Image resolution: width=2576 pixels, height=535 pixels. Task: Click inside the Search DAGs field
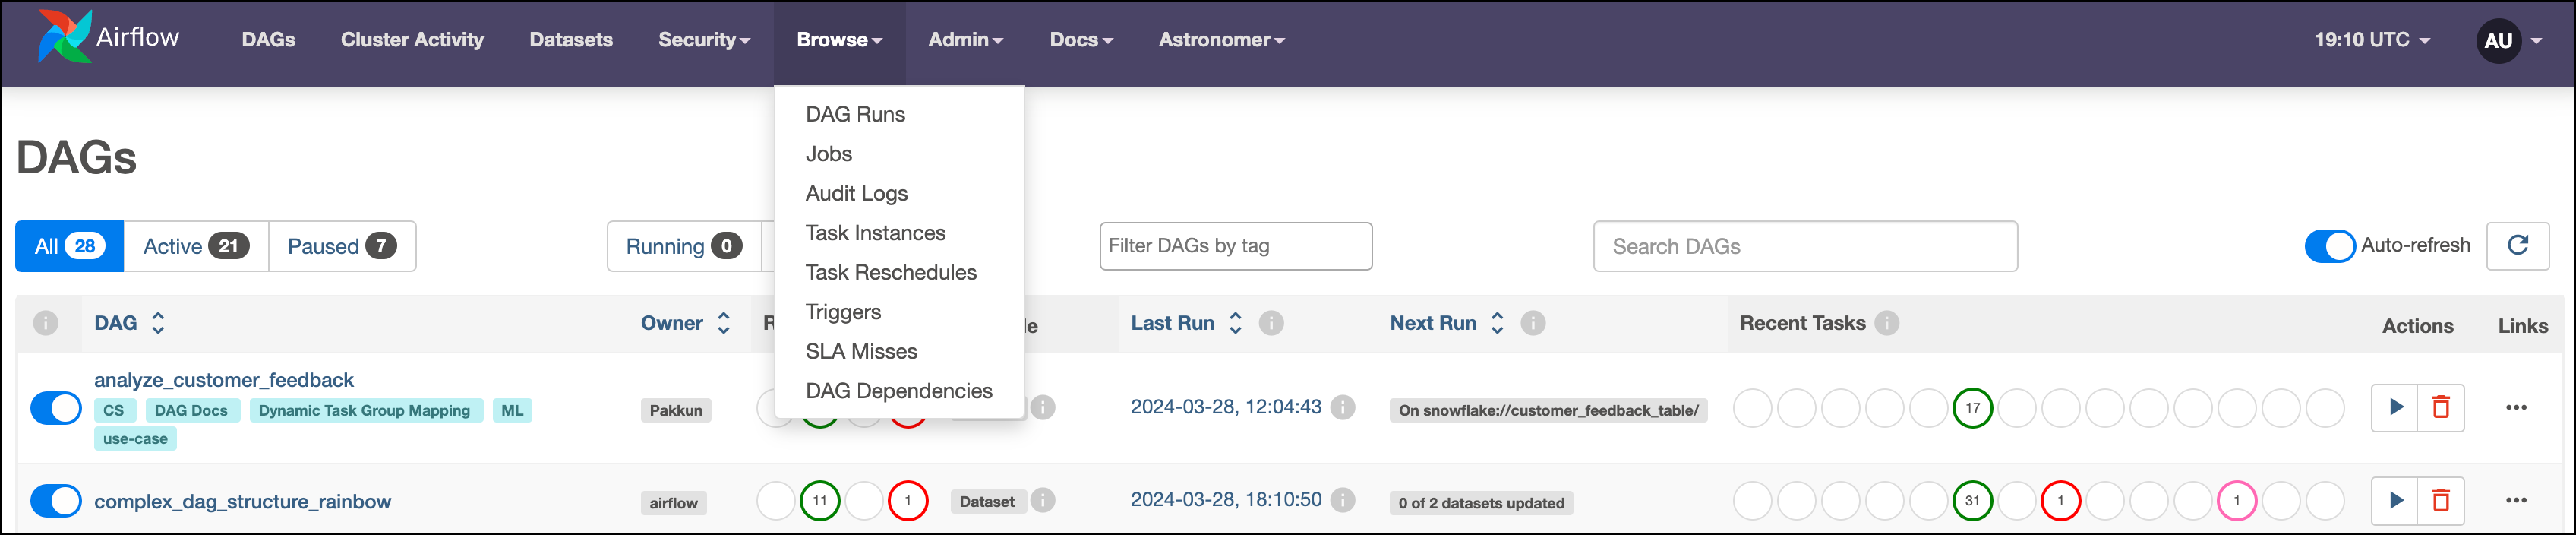point(1805,246)
